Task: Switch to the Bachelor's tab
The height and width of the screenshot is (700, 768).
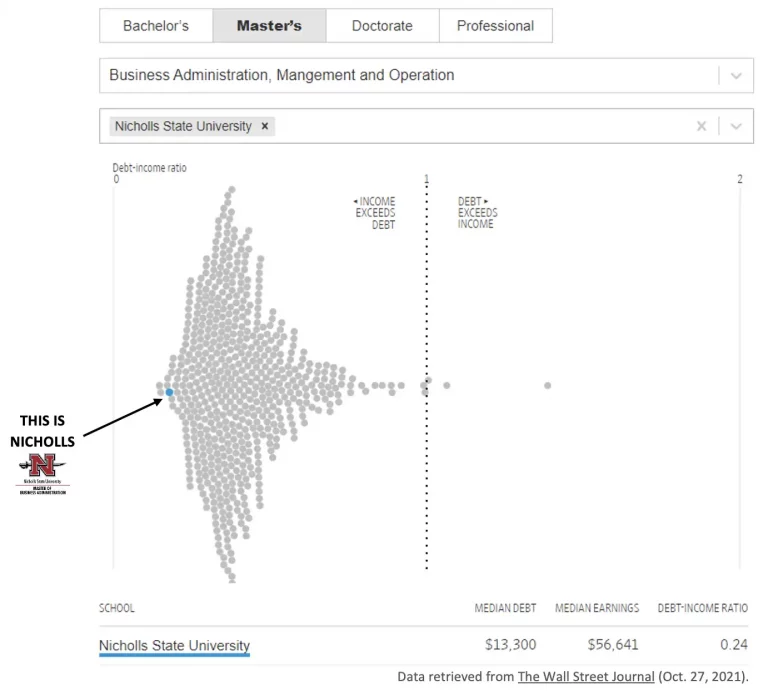Action: (156, 26)
